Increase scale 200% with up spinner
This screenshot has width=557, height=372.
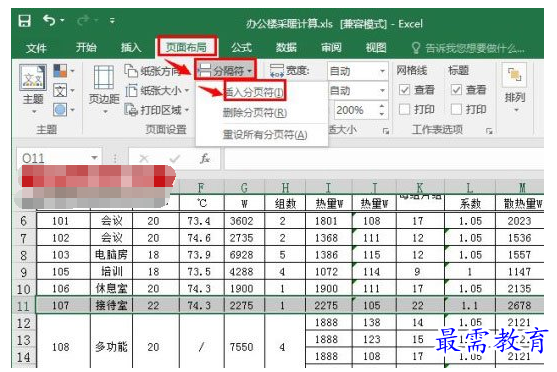pyautogui.click(x=382, y=106)
